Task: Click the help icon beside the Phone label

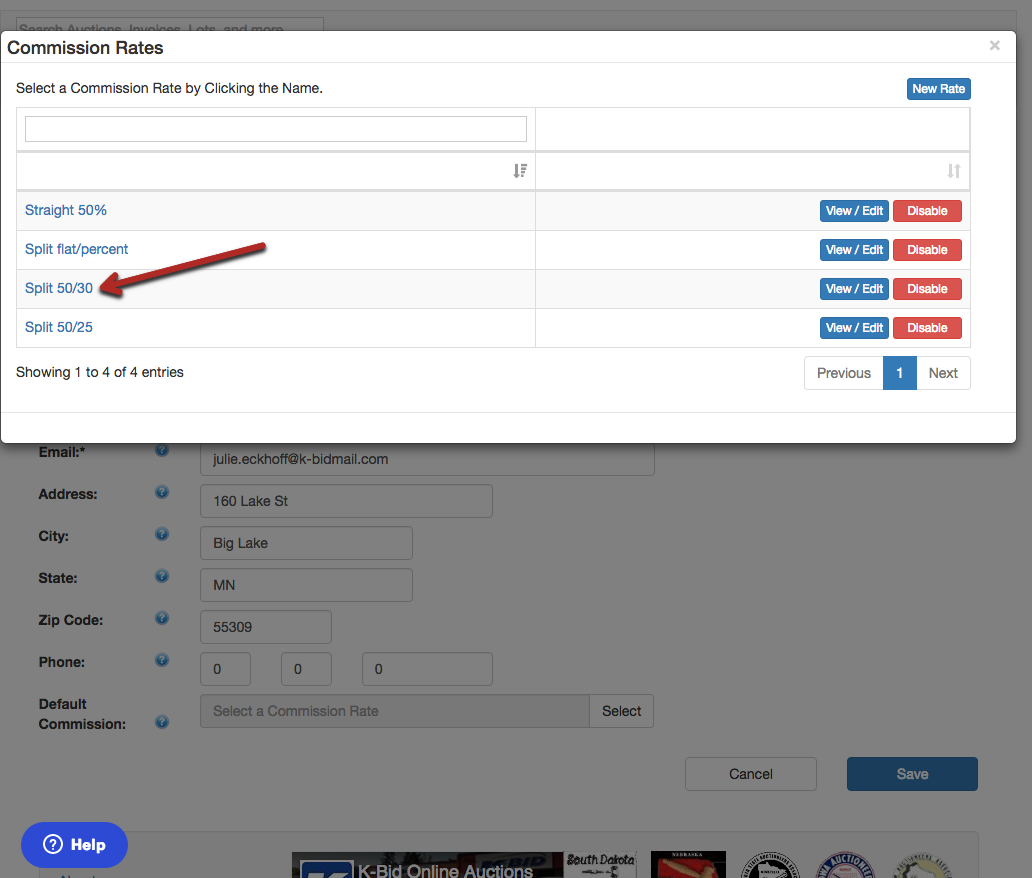Action: (x=162, y=661)
